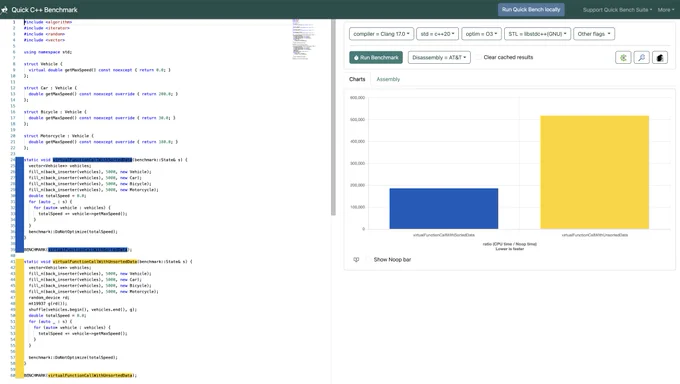Click the Quick C++ Benchmark logo icon

tap(4, 10)
